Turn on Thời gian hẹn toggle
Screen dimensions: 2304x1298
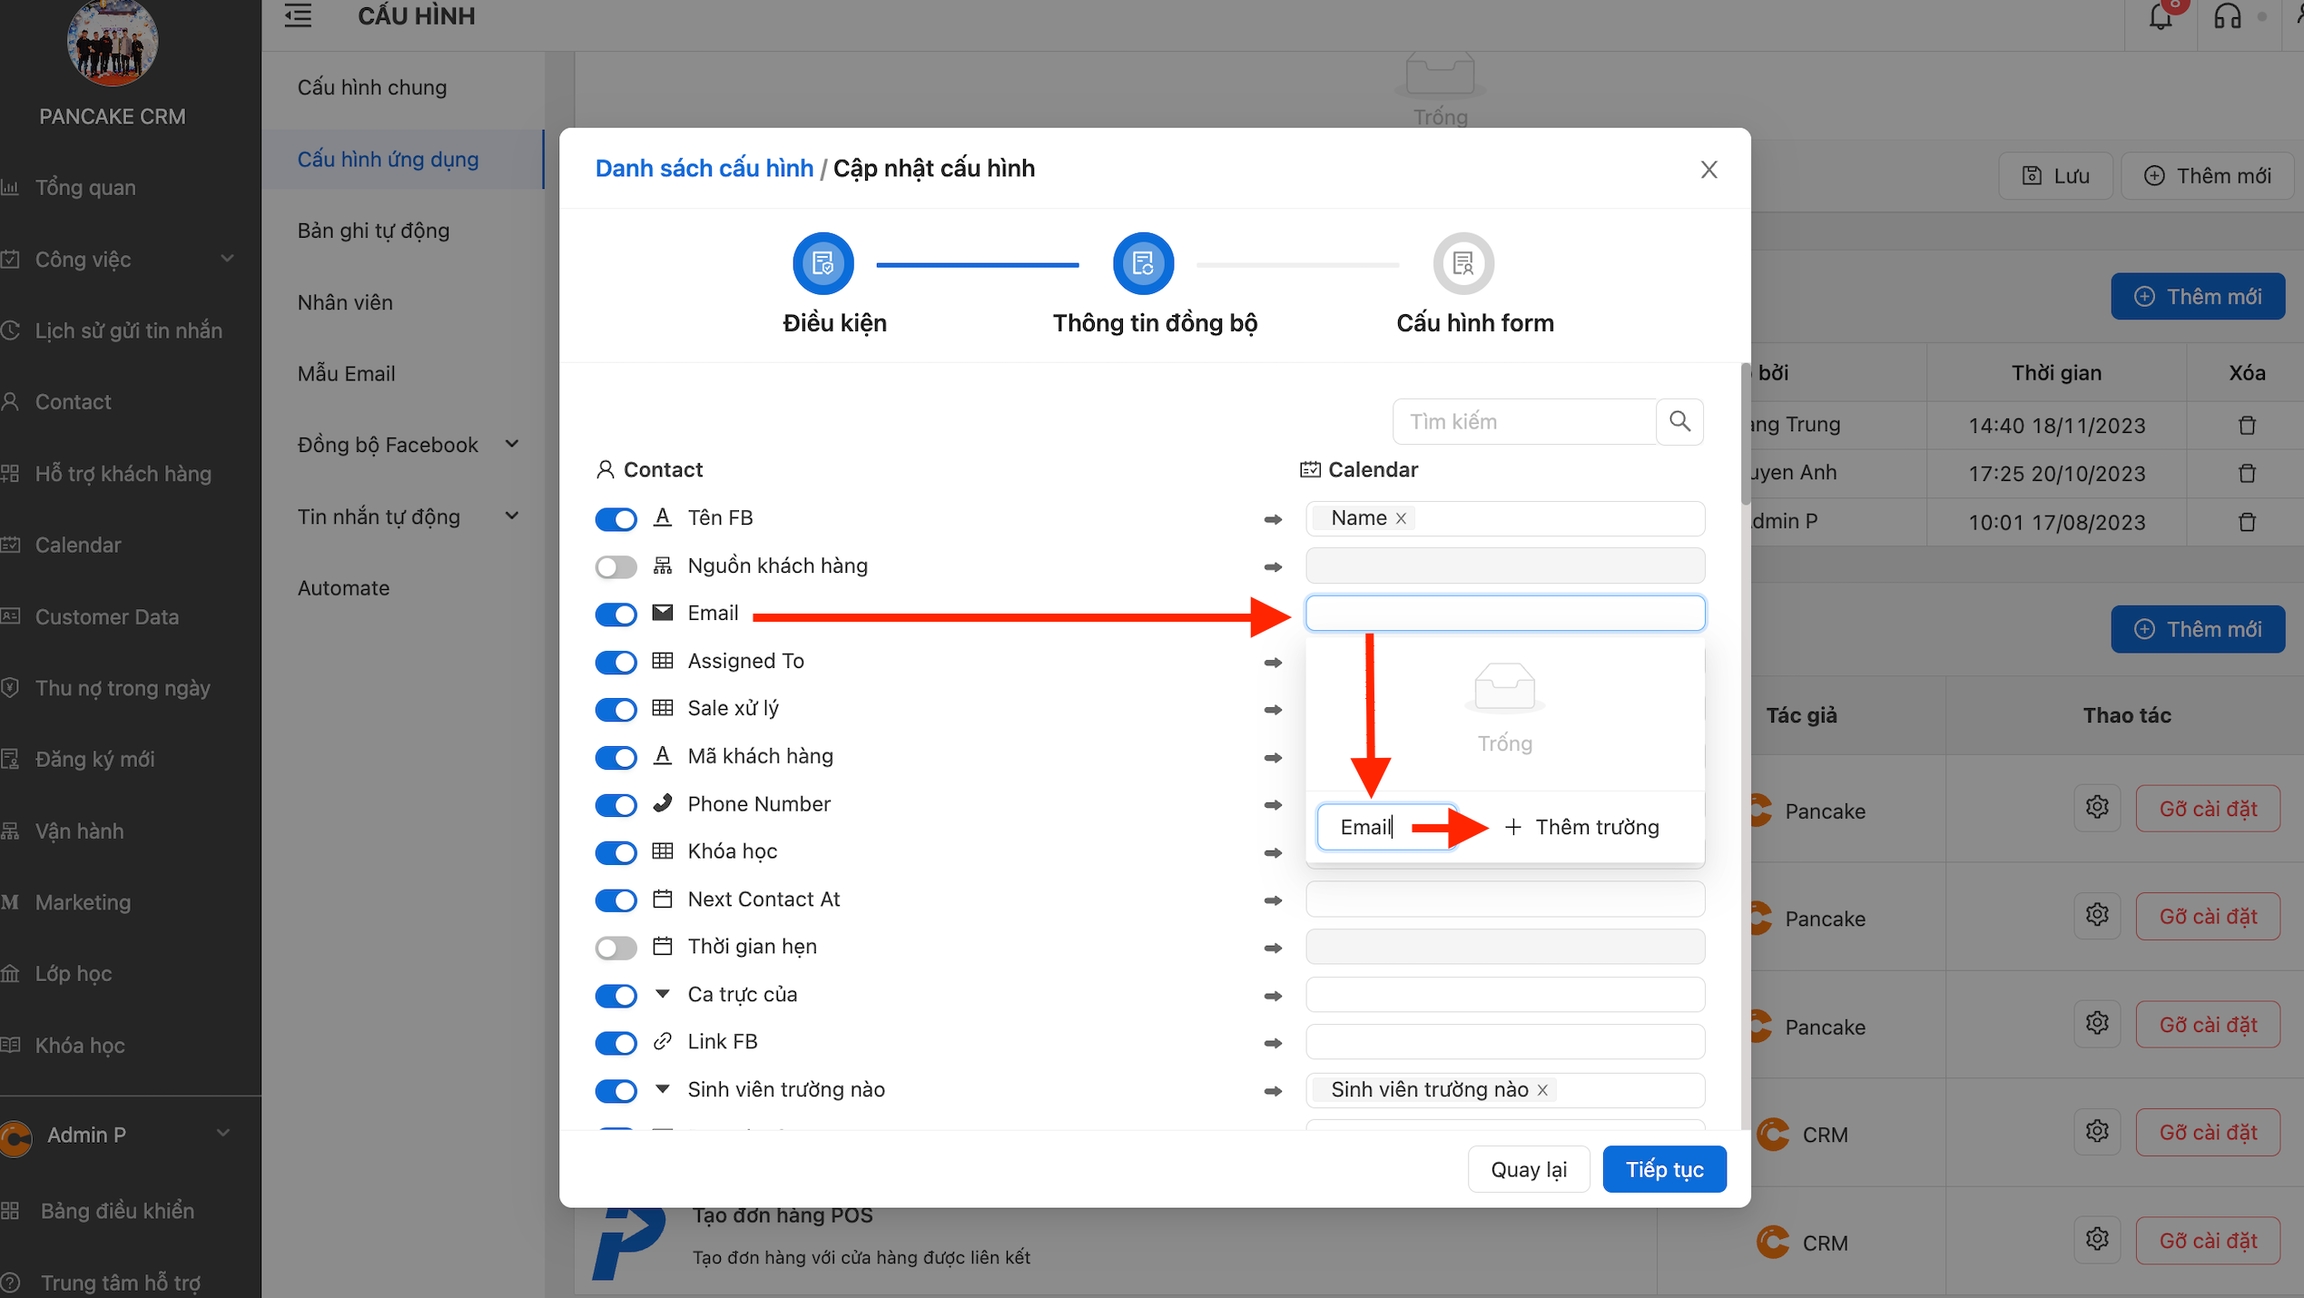point(615,947)
